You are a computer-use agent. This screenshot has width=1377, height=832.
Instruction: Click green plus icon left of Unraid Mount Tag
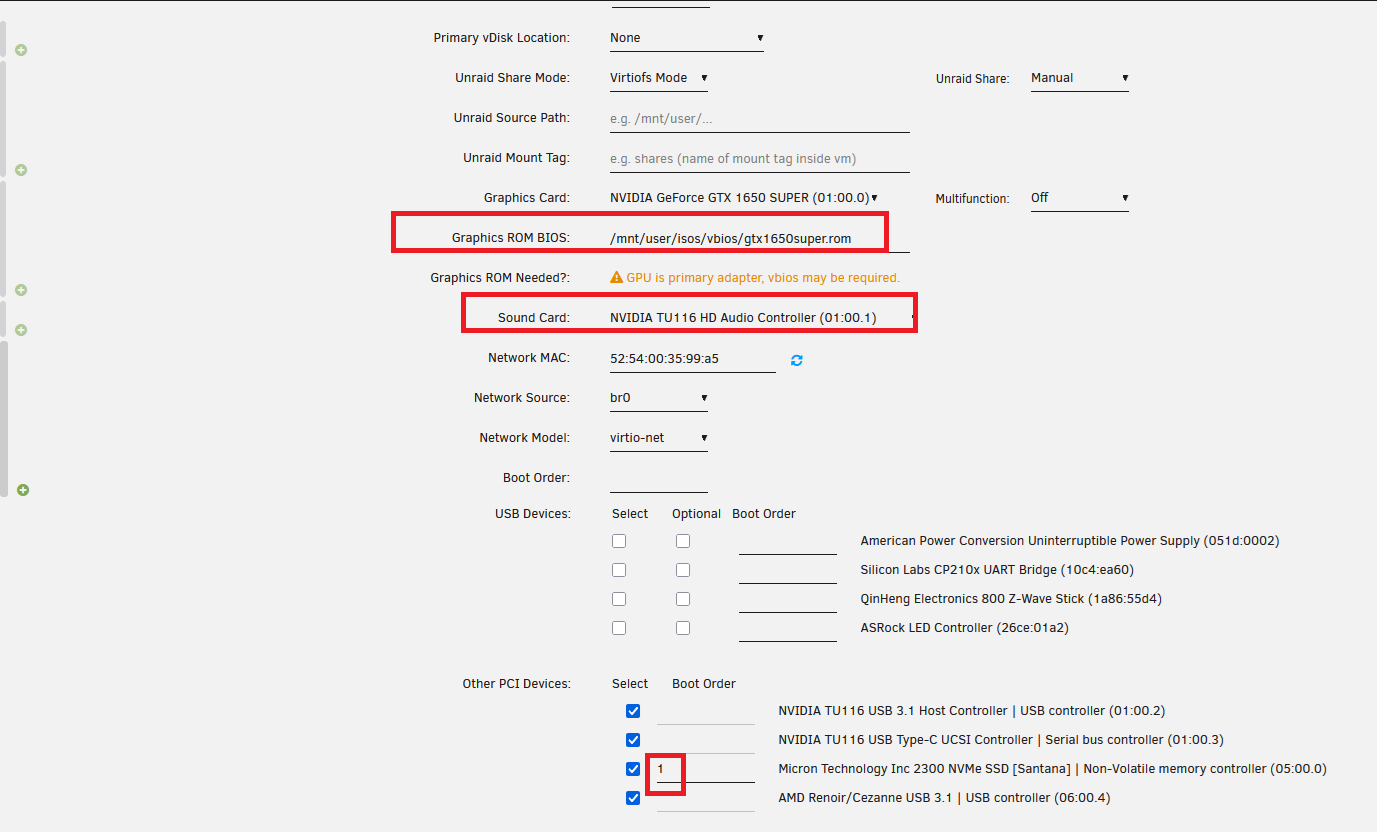tap(21, 170)
